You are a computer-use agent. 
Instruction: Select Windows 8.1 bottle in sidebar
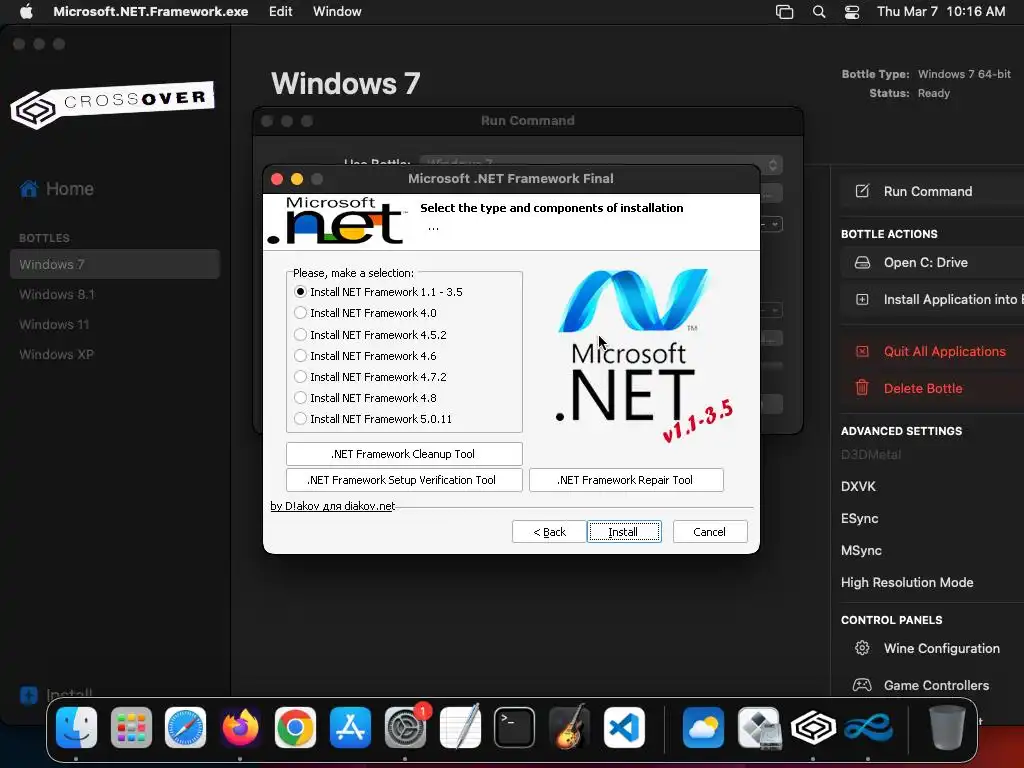pyautogui.click(x=57, y=295)
